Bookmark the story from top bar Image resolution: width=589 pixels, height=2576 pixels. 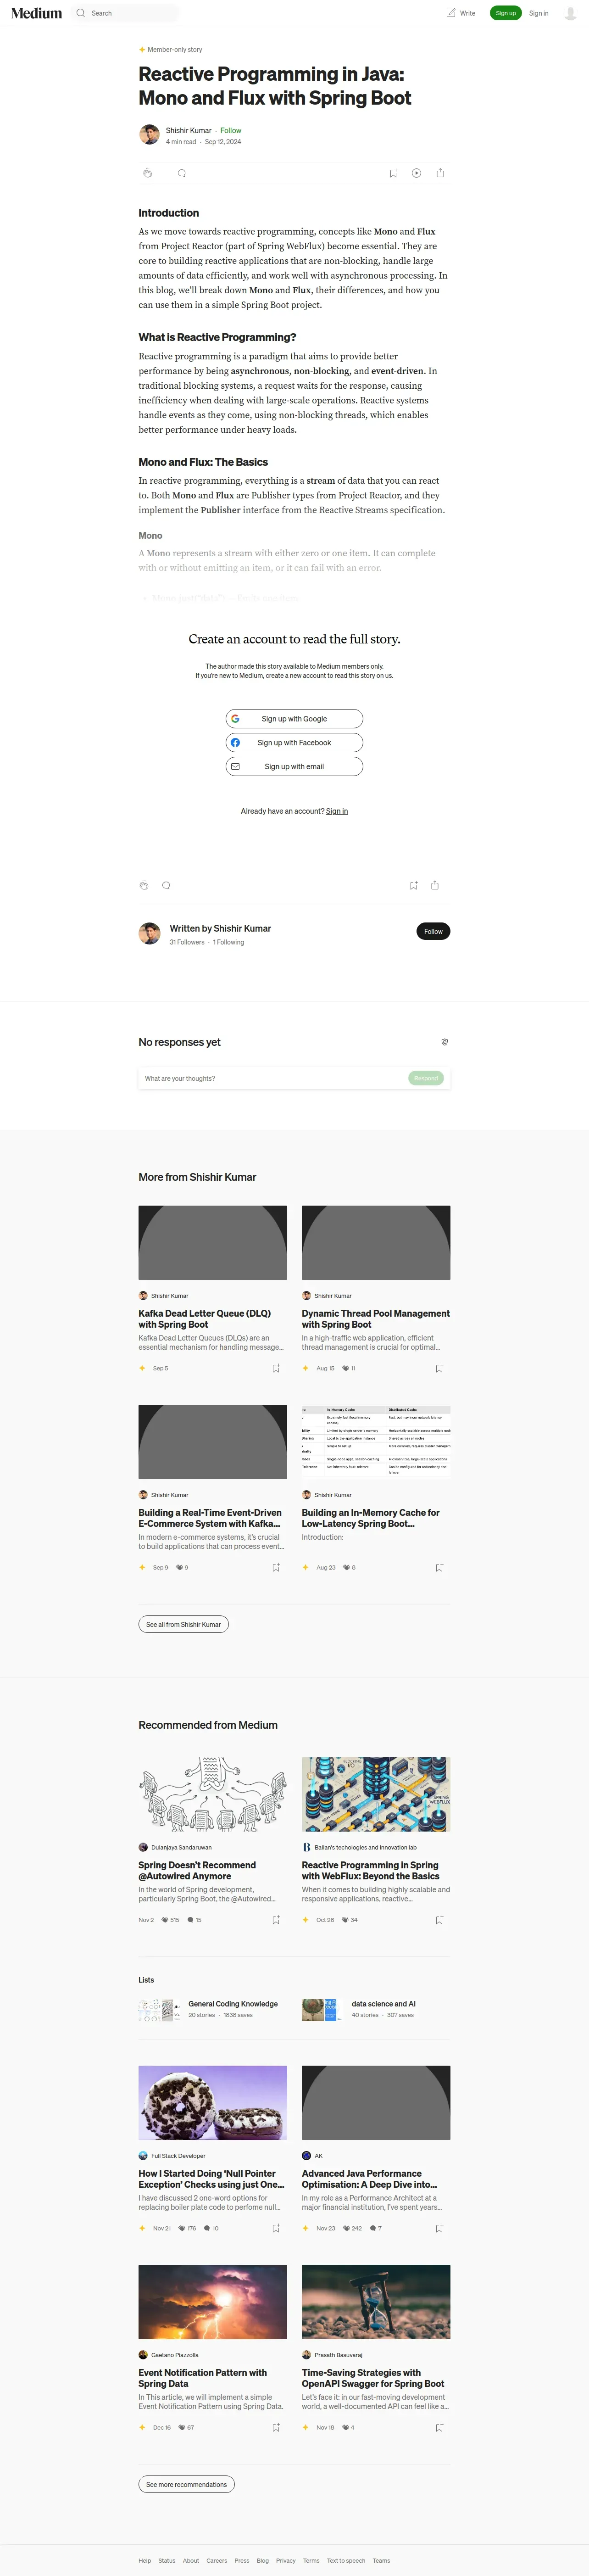click(393, 173)
